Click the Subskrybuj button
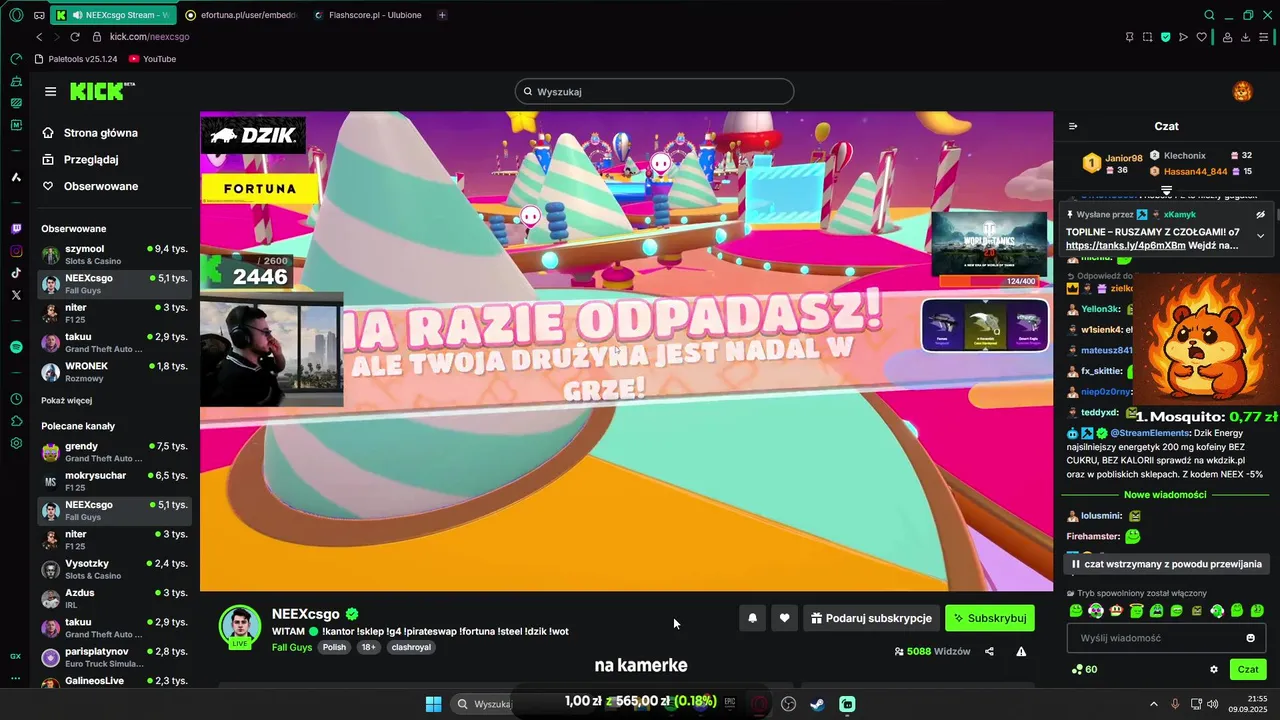1280x720 pixels. click(x=990, y=618)
